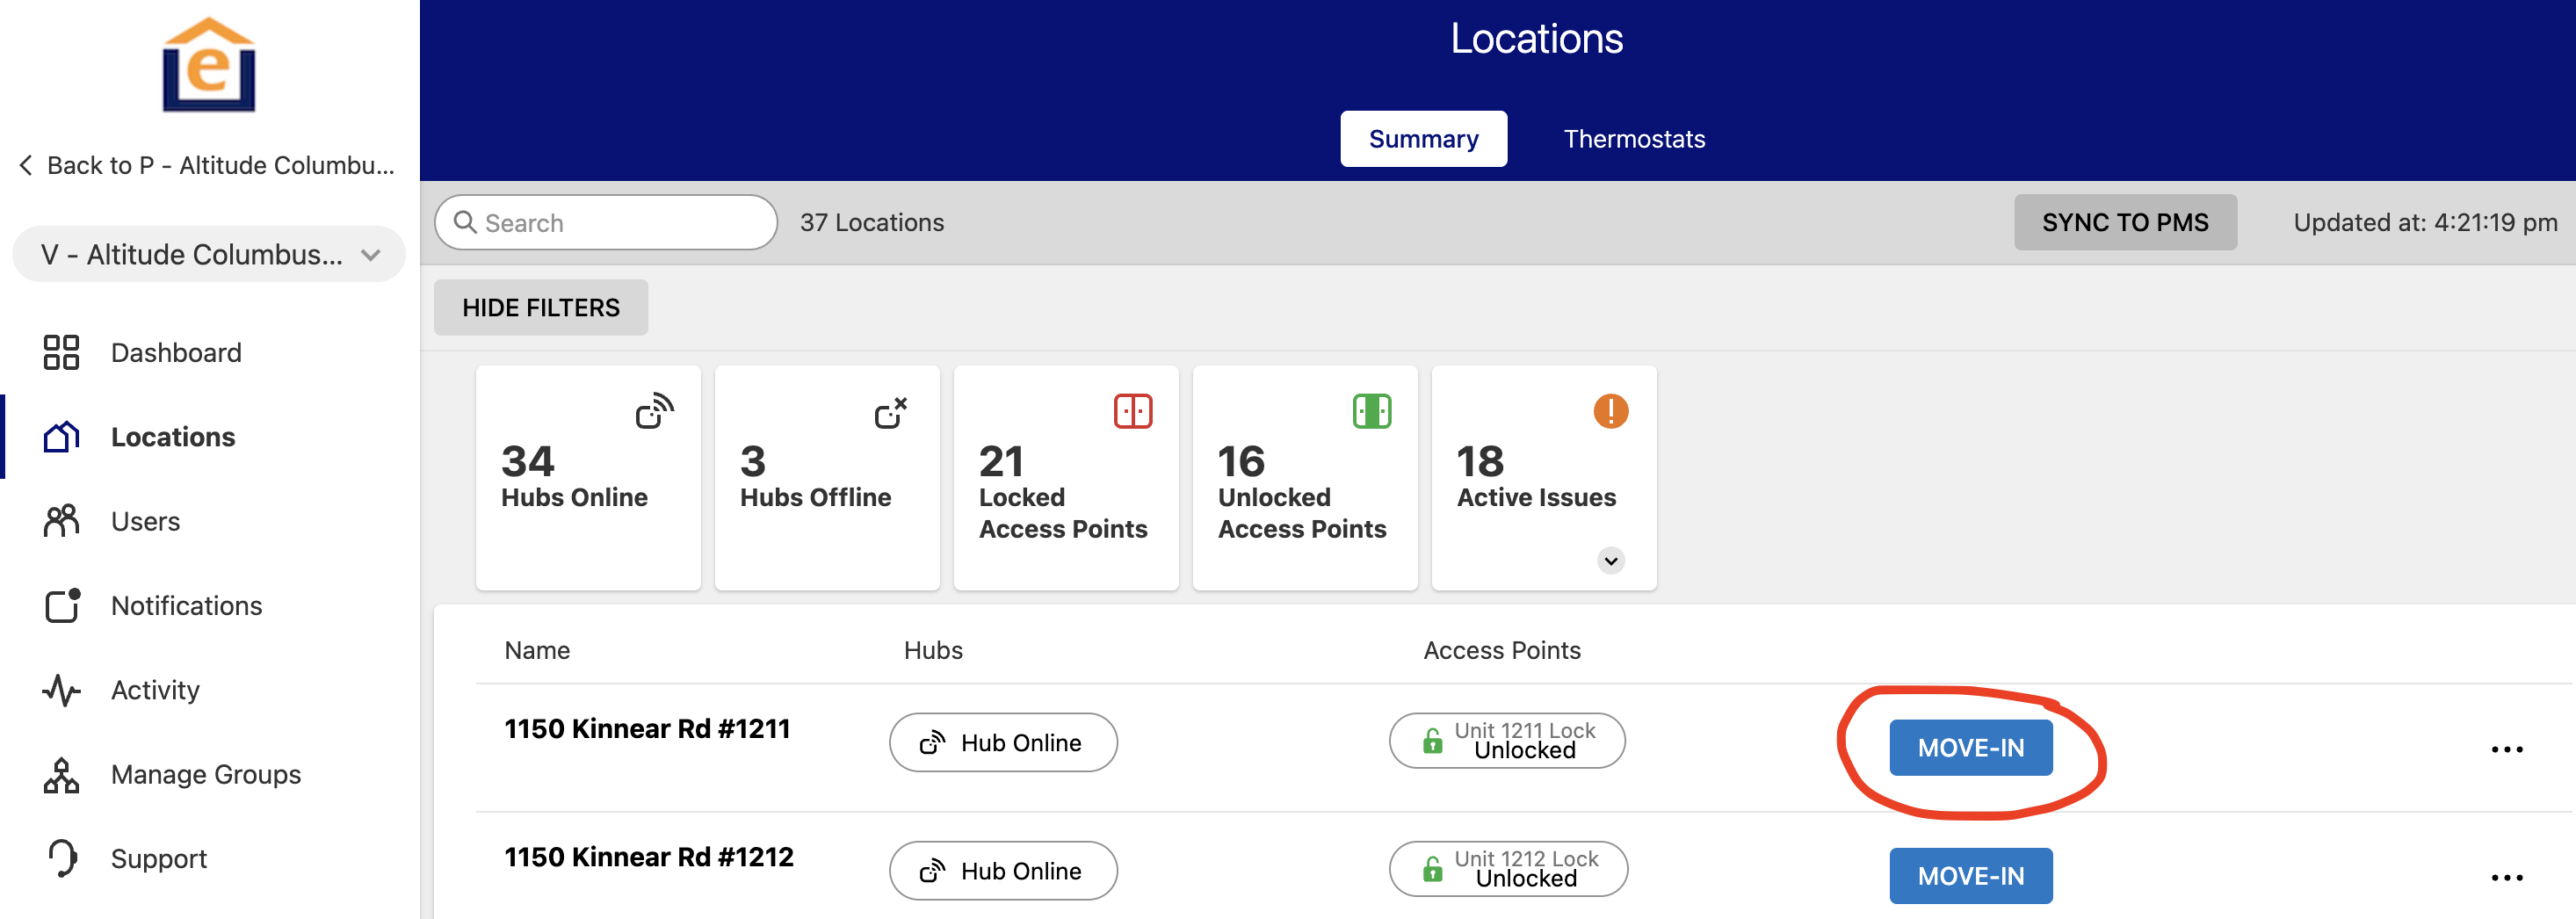Click the HIDE FILTERS button
The image size is (2576, 919).
pos(541,307)
